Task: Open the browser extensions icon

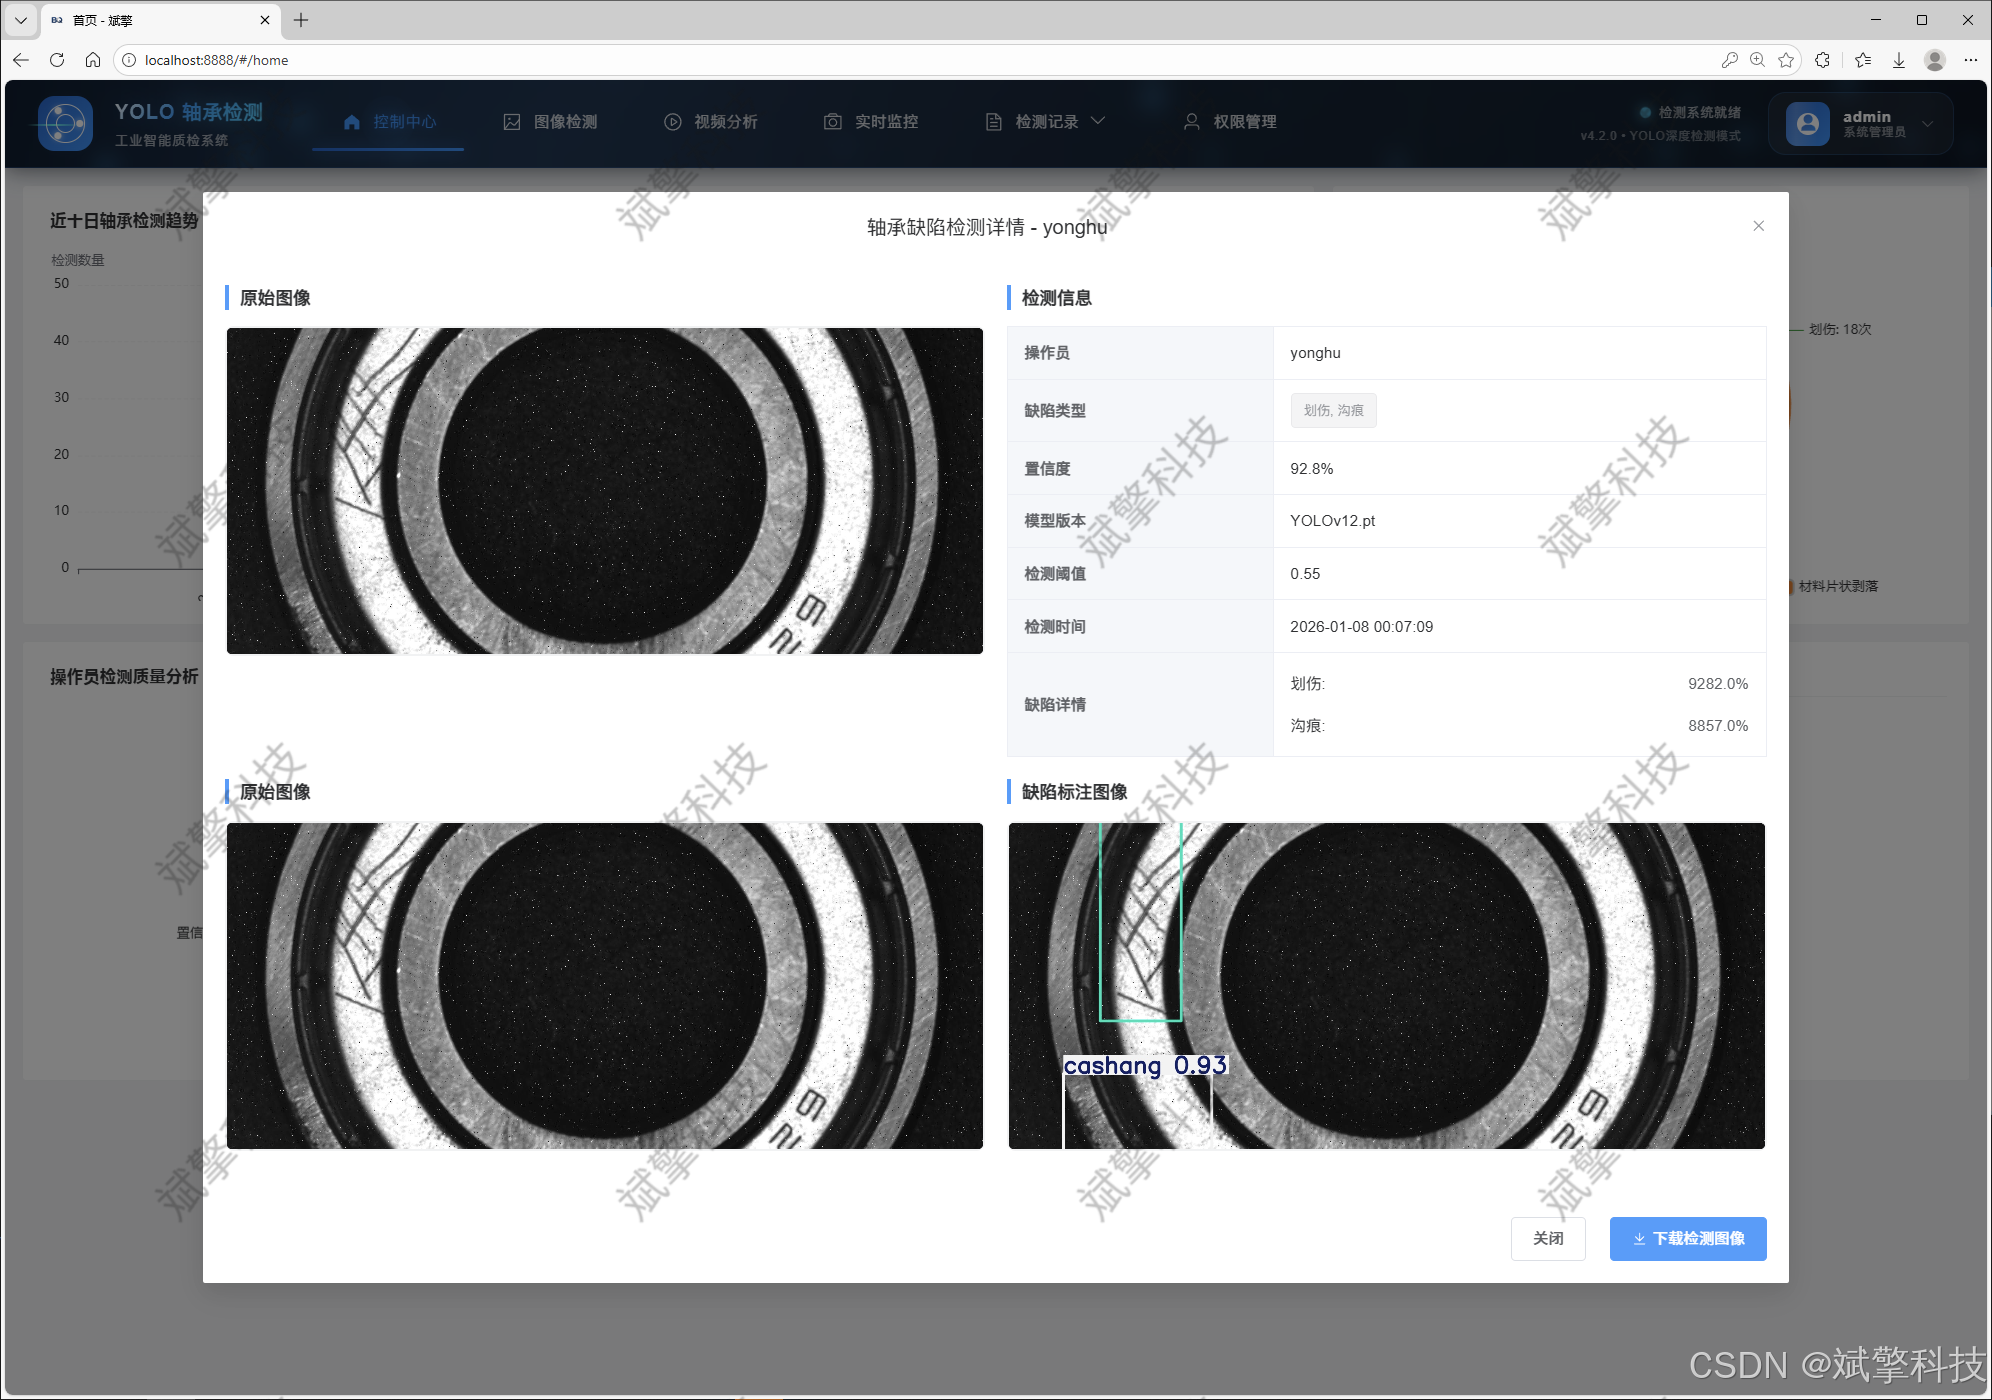Action: (x=1822, y=60)
